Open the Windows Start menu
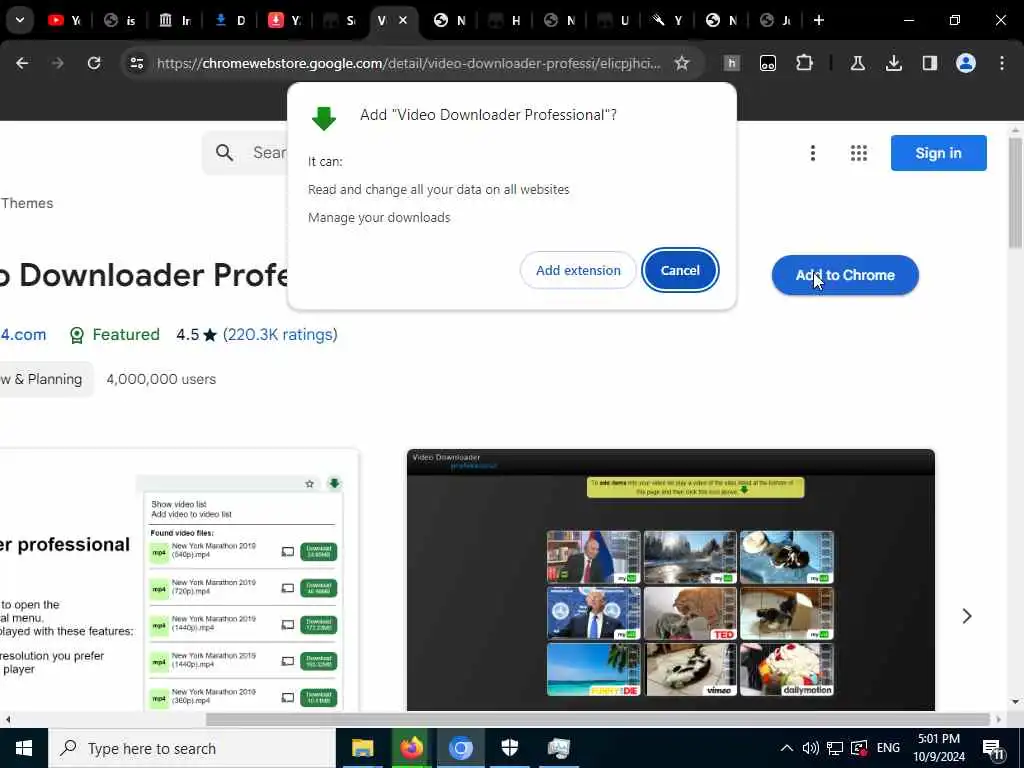 [x=24, y=748]
